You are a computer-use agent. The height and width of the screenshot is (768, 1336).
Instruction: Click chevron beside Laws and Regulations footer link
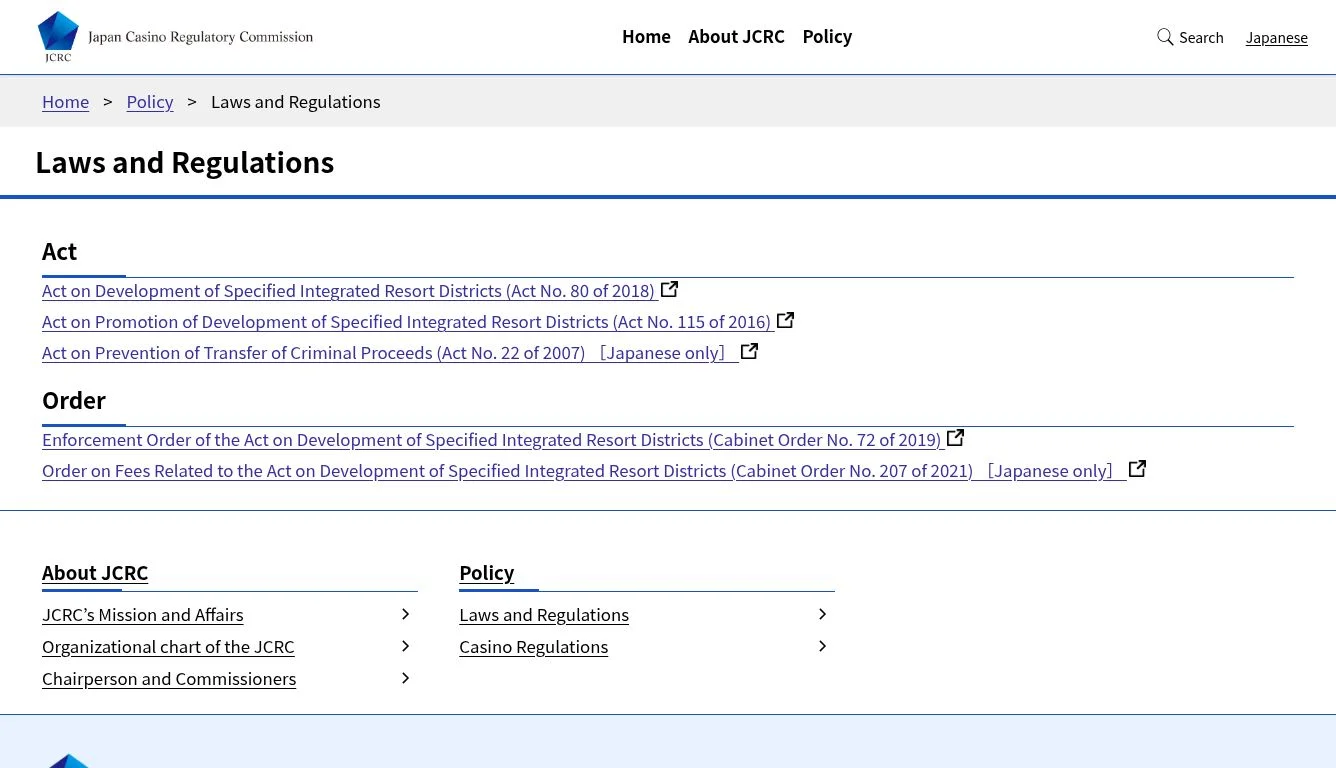click(x=822, y=613)
